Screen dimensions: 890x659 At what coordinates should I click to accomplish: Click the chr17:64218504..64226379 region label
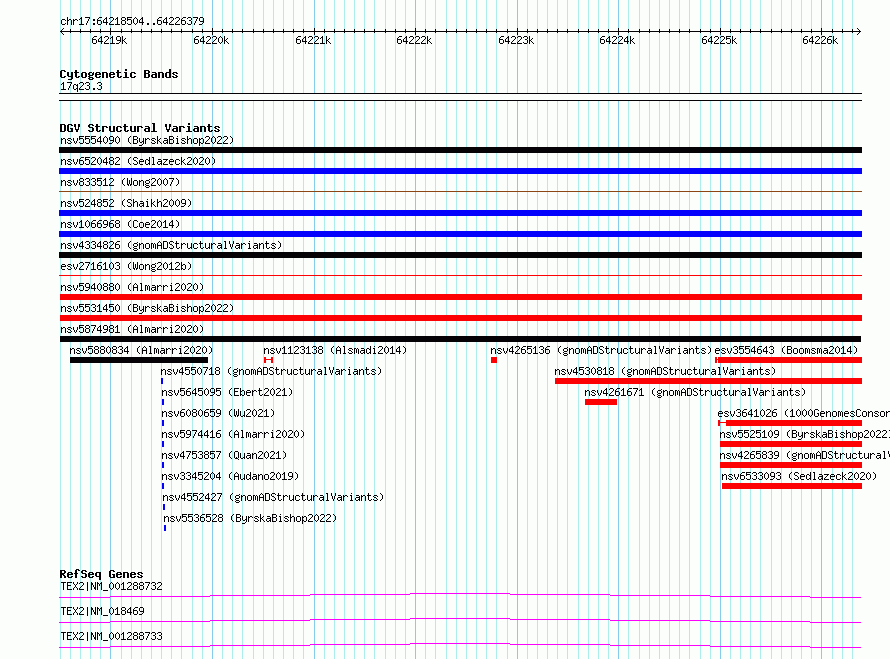[x=132, y=22]
